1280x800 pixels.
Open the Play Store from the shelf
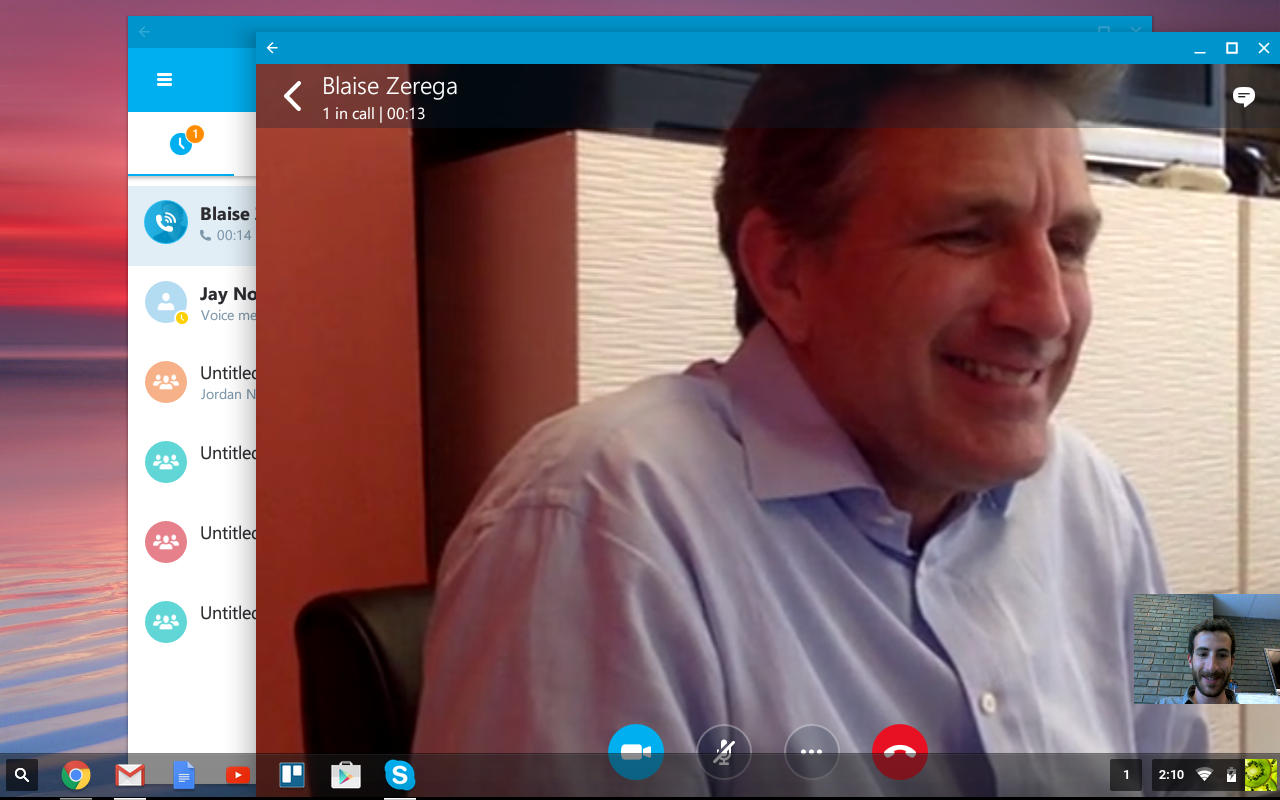(x=346, y=775)
